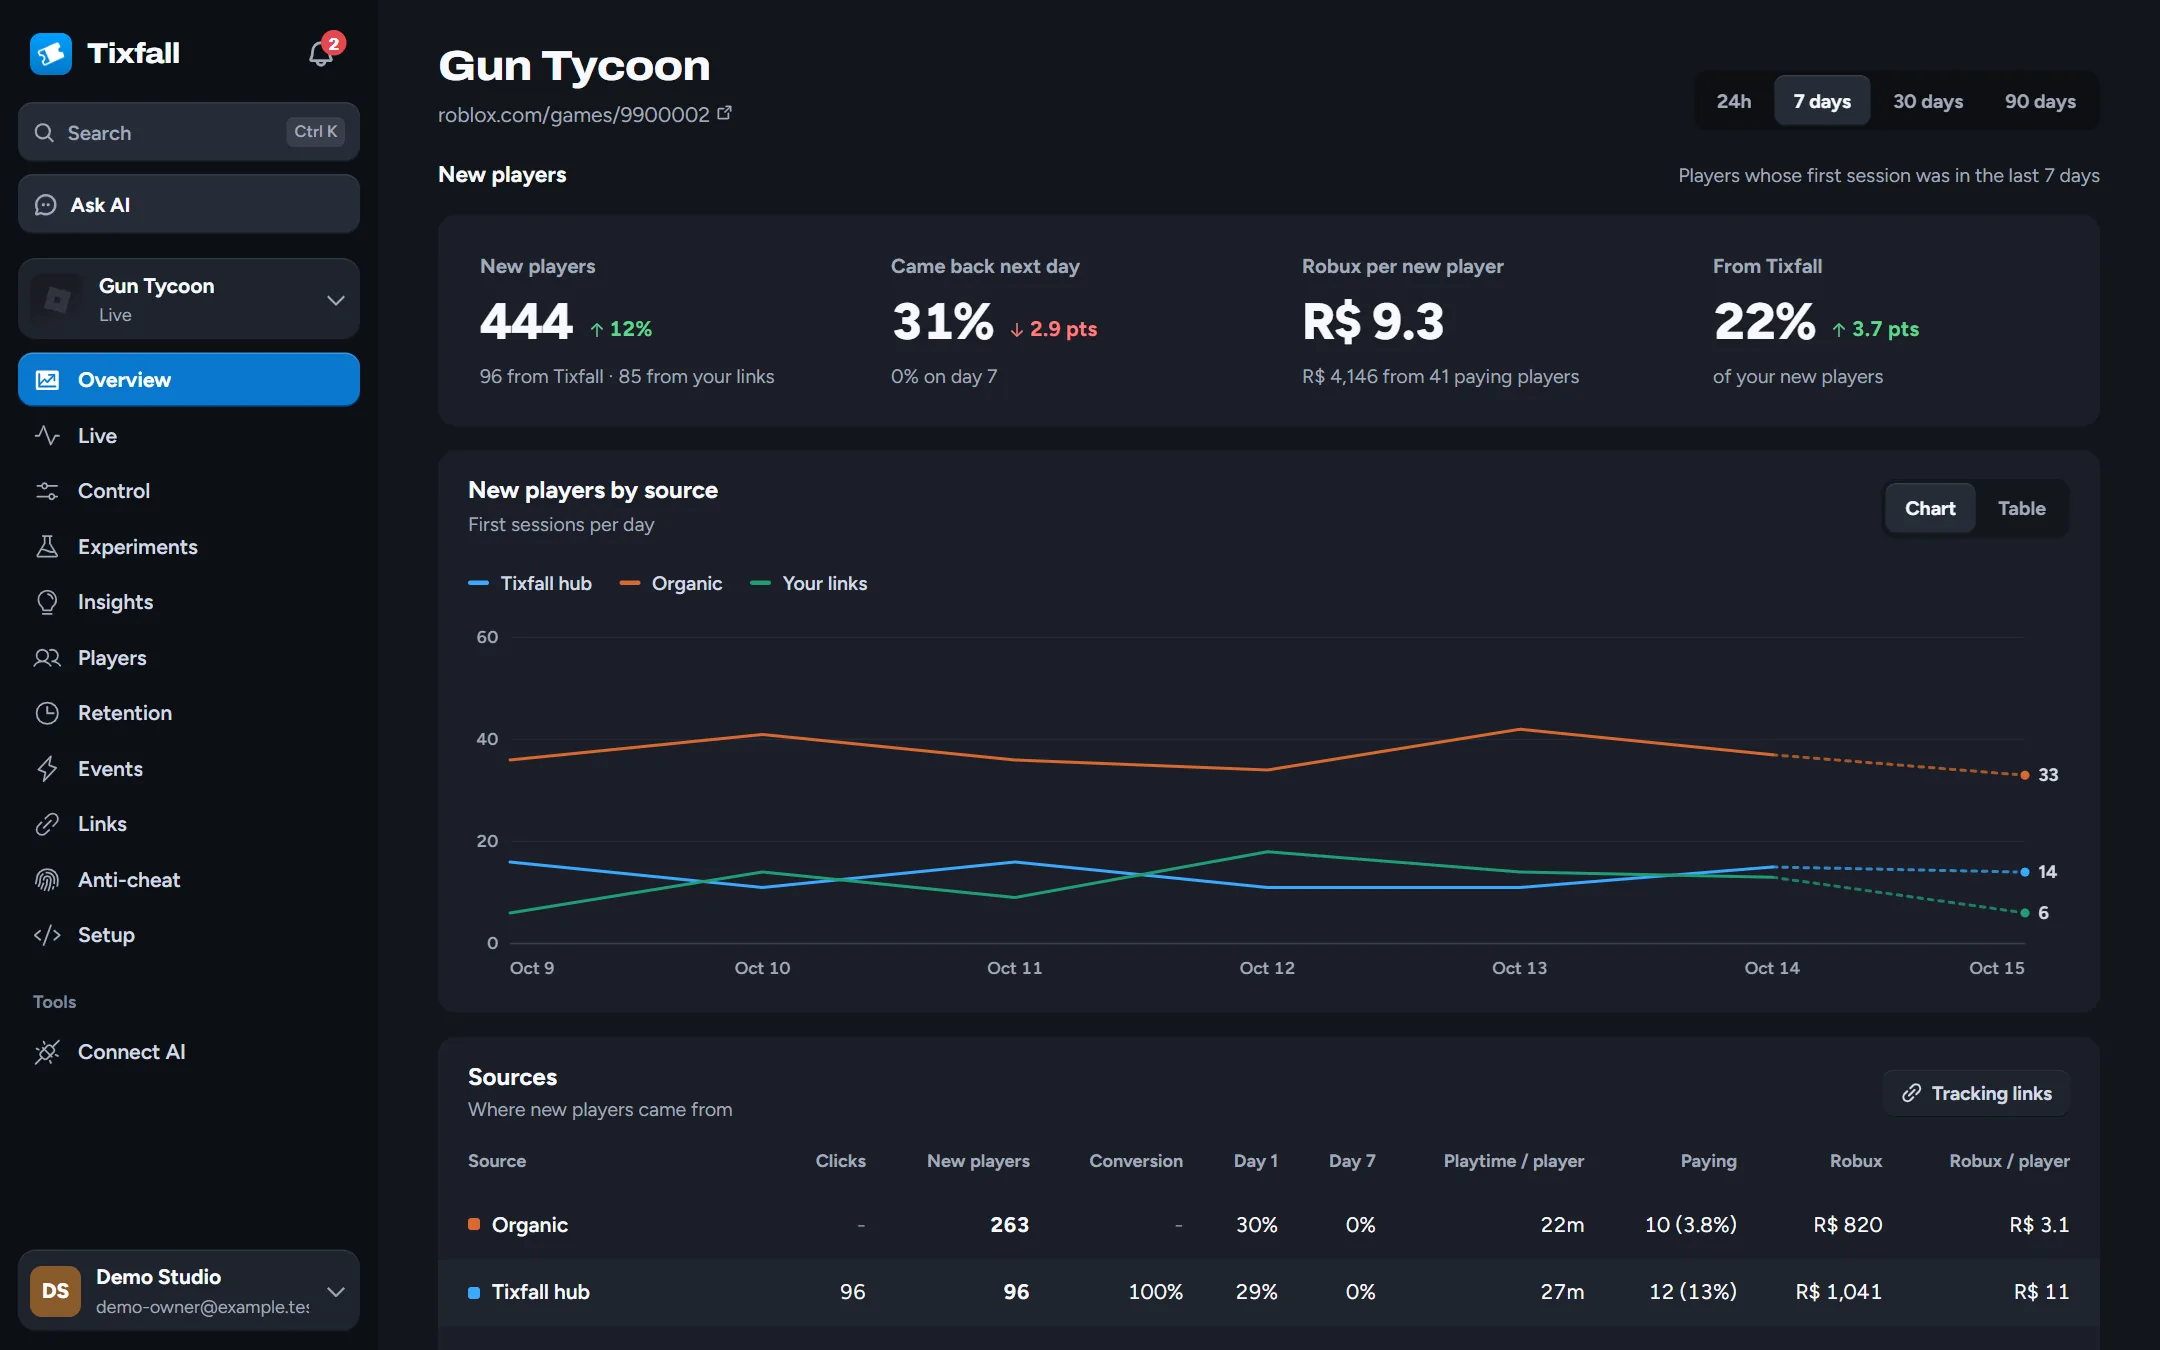Open the Retention page from sidebar
2160x1350 pixels.
pos(189,713)
